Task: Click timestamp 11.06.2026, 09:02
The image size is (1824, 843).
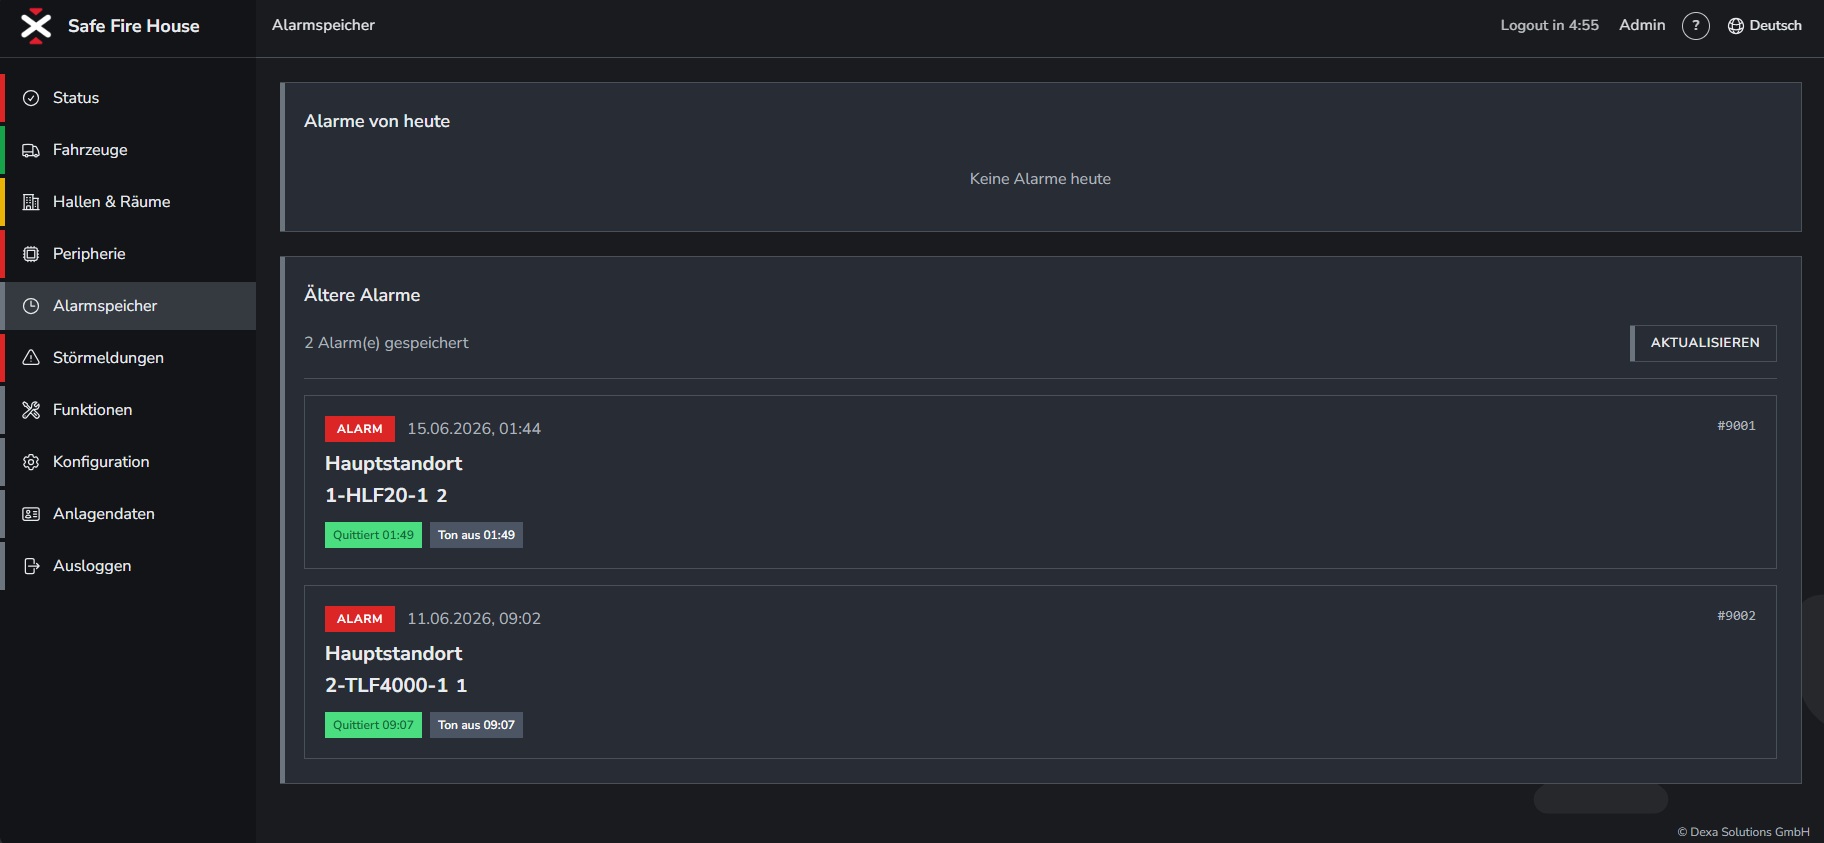Action: (x=474, y=619)
